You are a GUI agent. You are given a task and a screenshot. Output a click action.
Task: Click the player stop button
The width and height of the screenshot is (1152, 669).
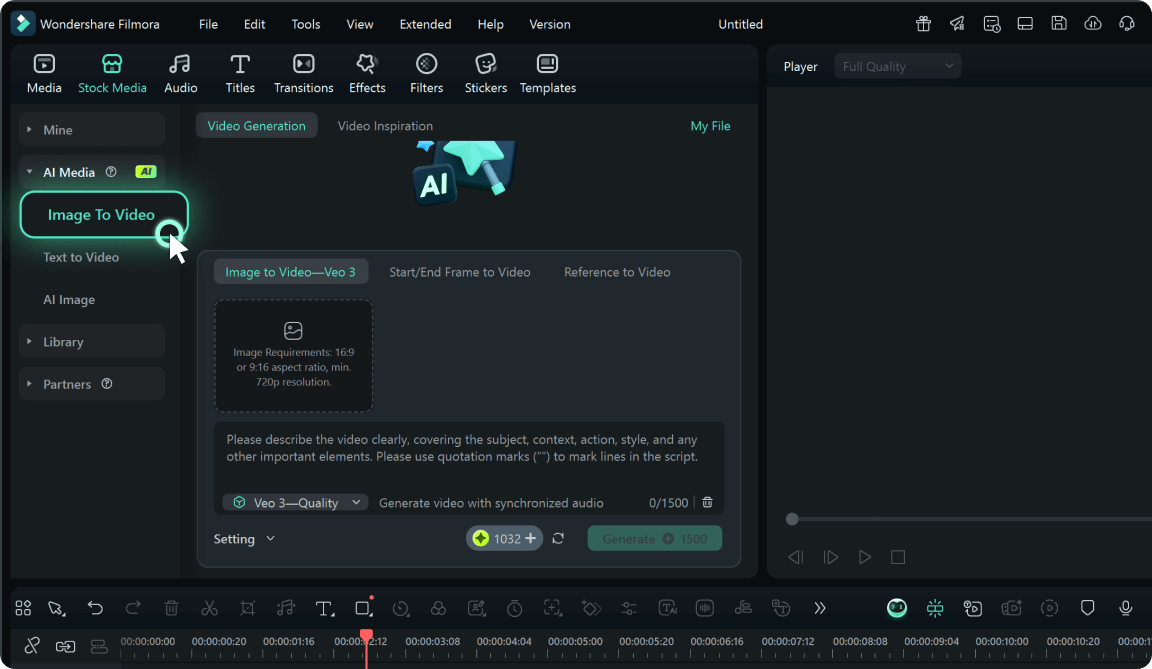898,557
